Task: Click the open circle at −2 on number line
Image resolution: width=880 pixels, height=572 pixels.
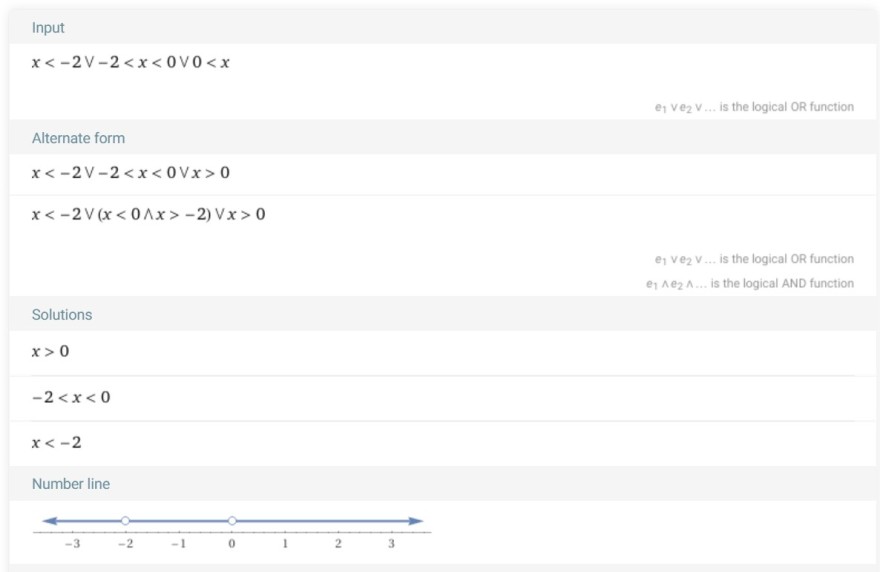Action: [125, 521]
